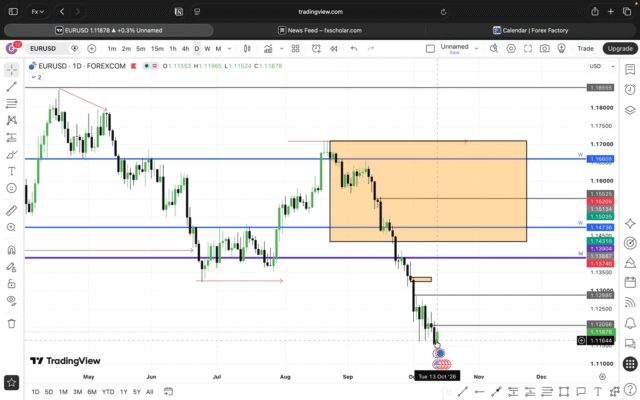Viewport: 640px width, 400px height.
Task: Toggle hide all drawings
Action: tap(11, 300)
